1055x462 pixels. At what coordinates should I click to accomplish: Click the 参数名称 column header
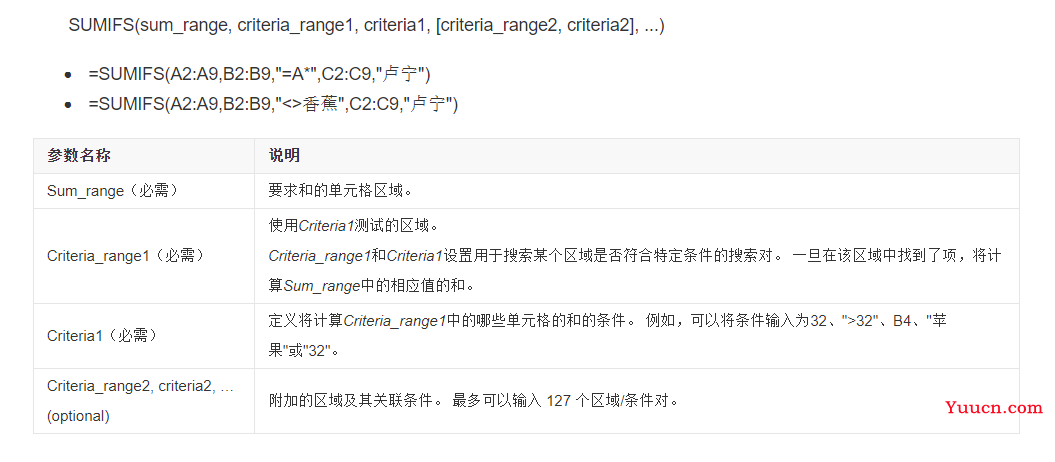coord(79,156)
